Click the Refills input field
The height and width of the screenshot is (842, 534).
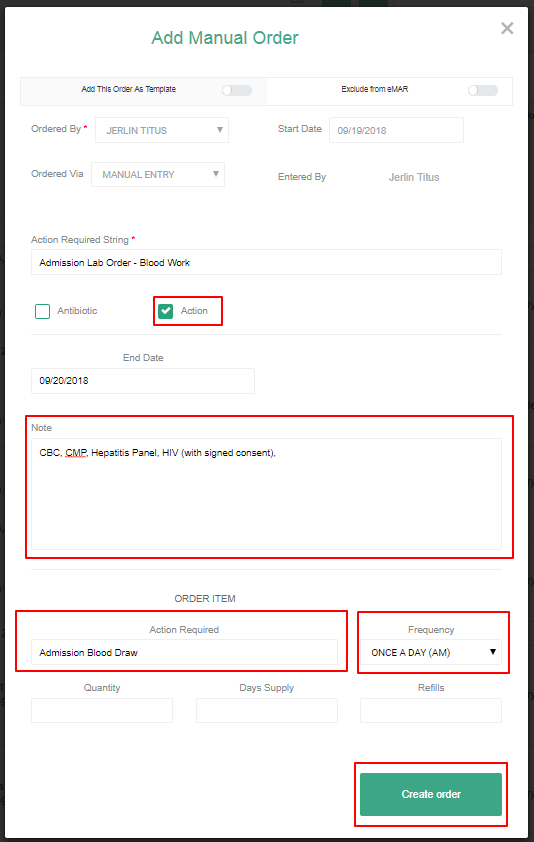coord(431,710)
